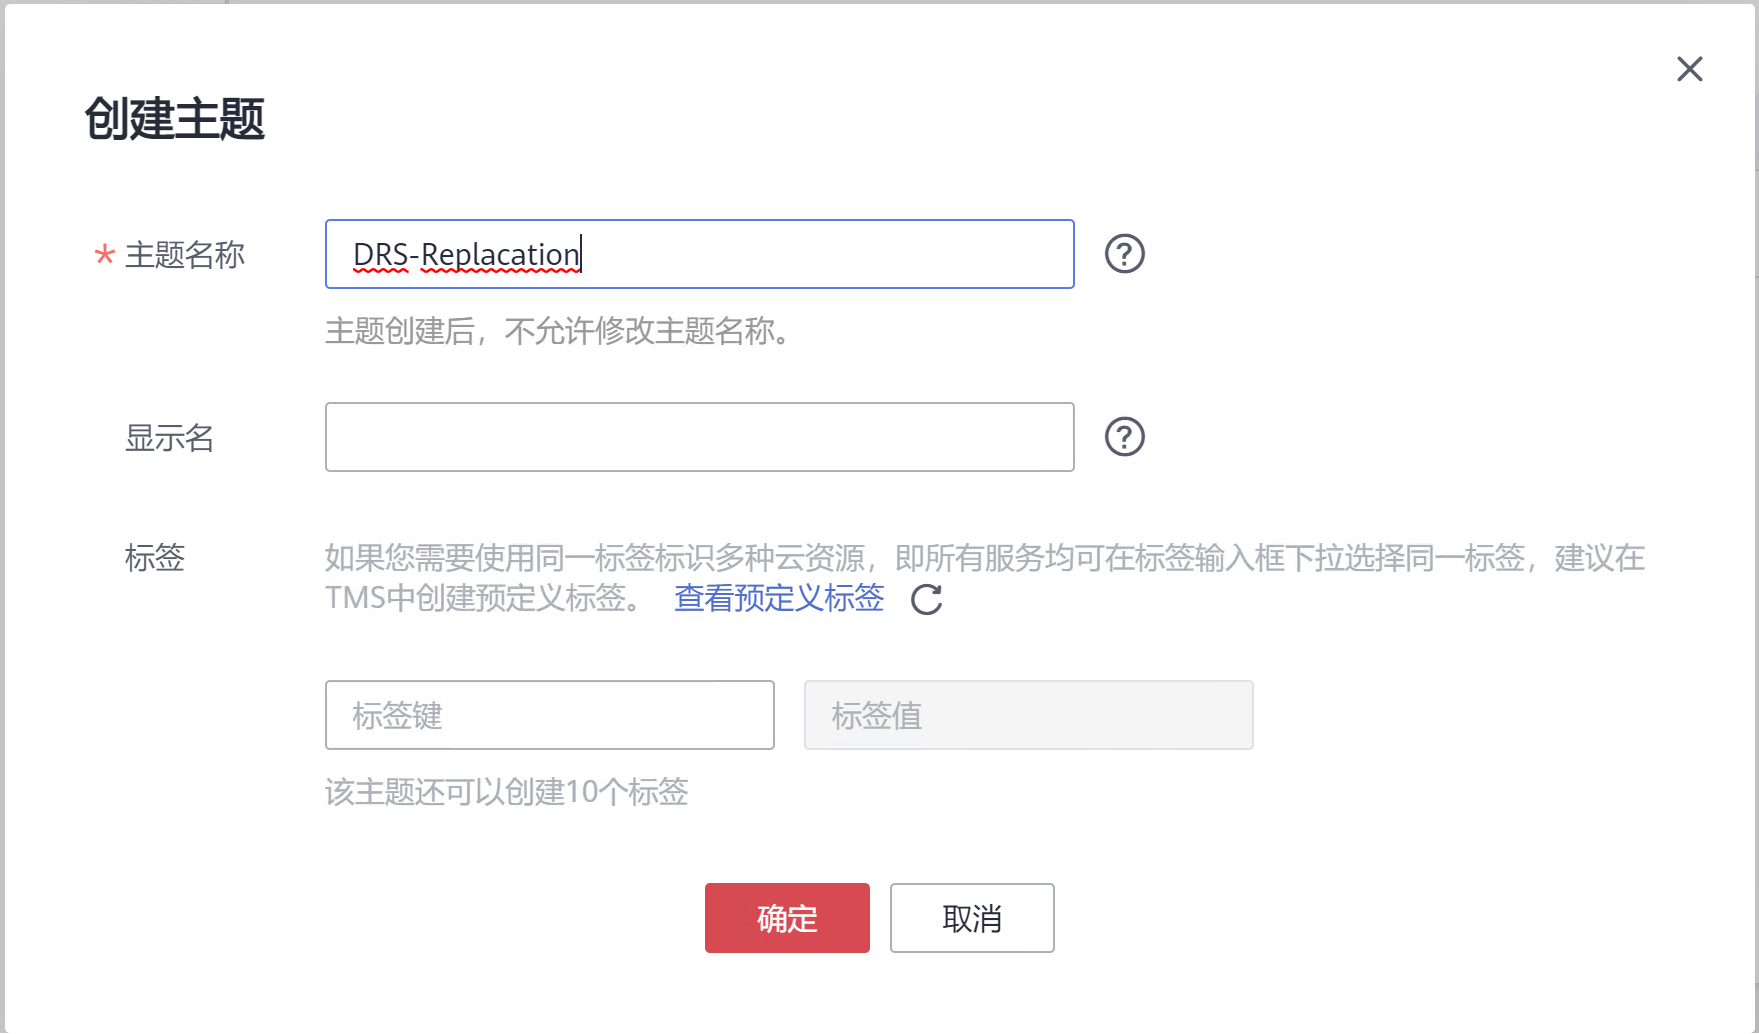
Task: Confirm with the red 确定 button
Action: pos(787,918)
